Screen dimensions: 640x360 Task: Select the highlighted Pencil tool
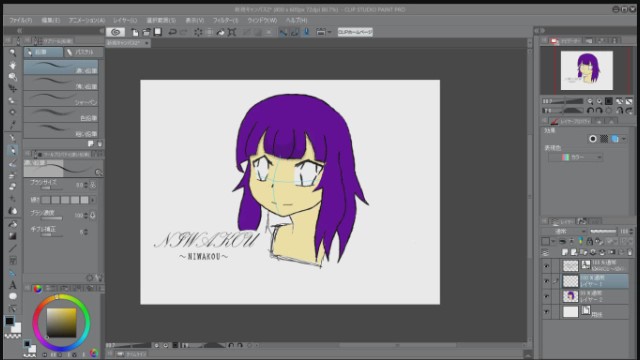(x=13, y=151)
